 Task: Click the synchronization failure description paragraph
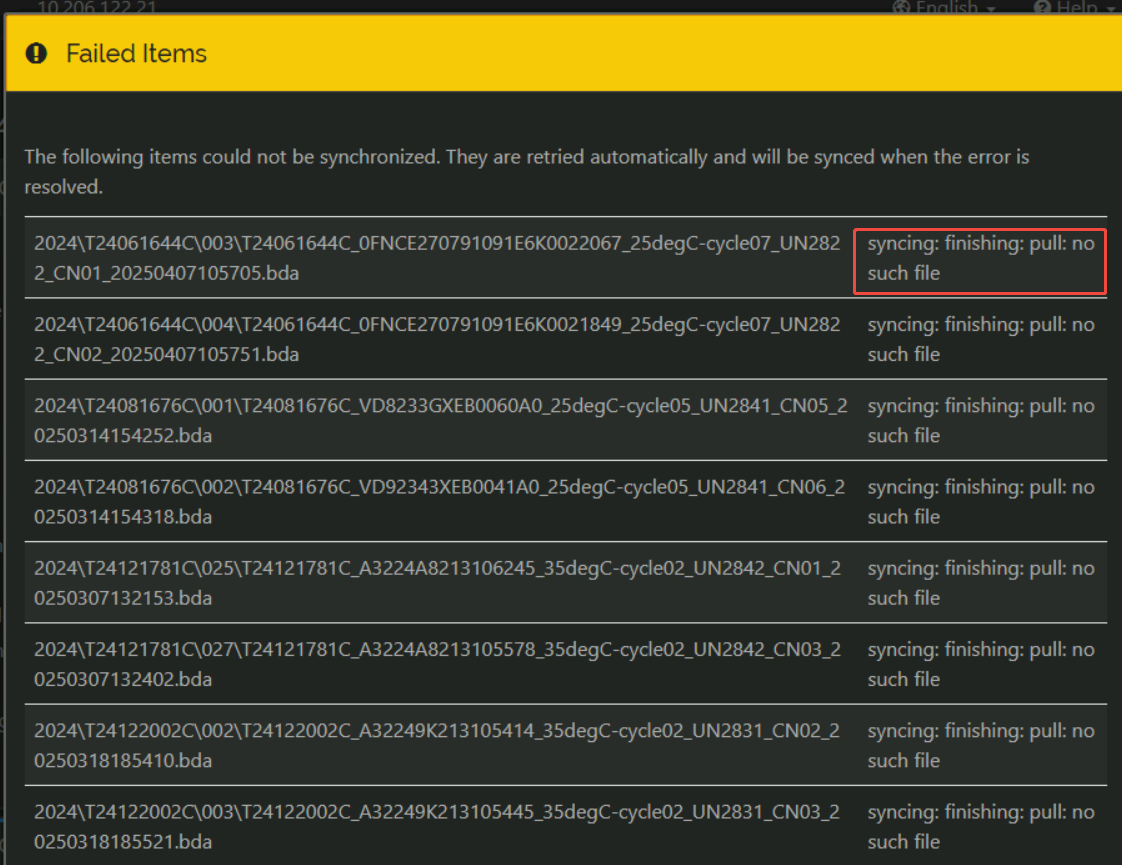(x=527, y=172)
